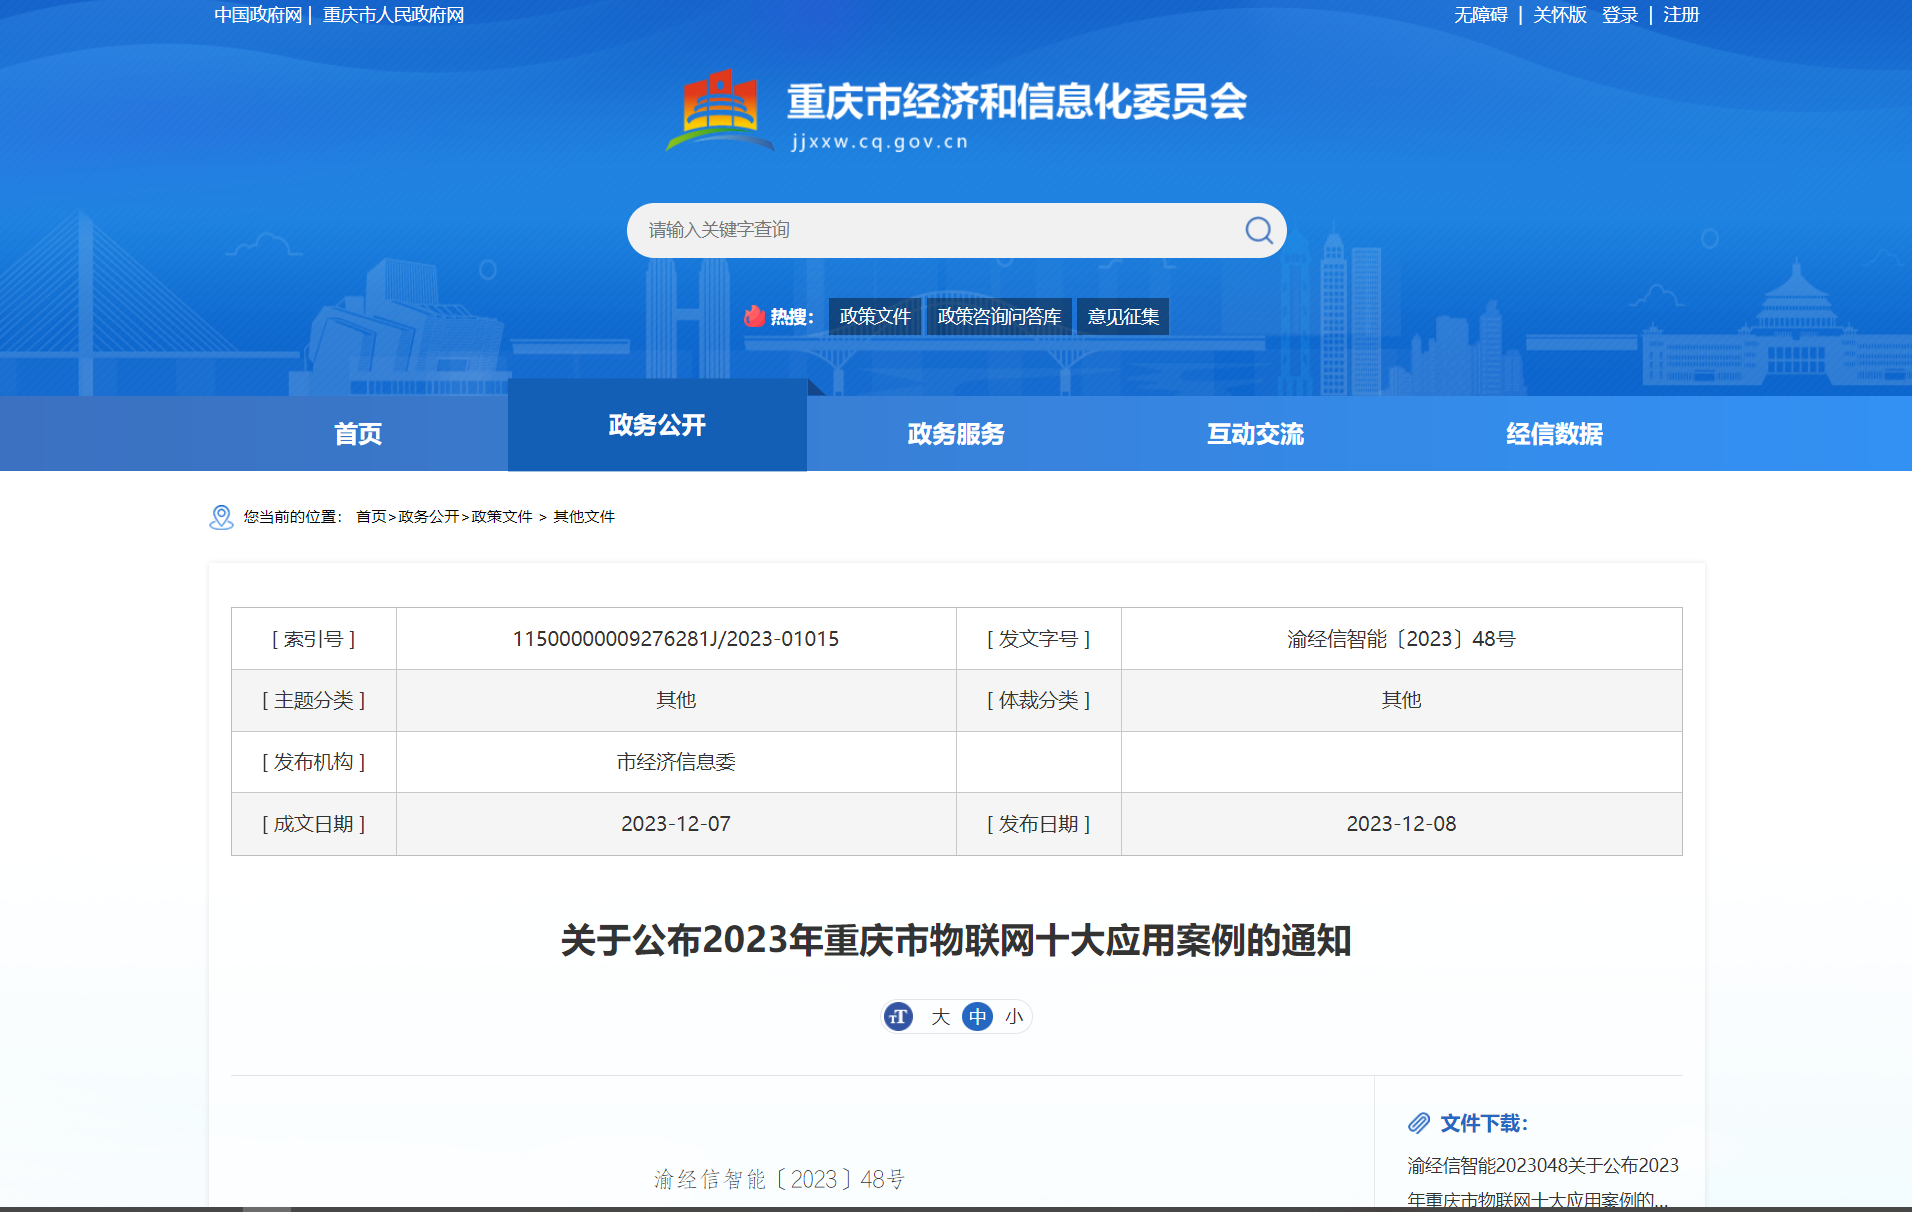Click the font size T icon
This screenshot has height=1212, width=1912.
(x=898, y=1017)
